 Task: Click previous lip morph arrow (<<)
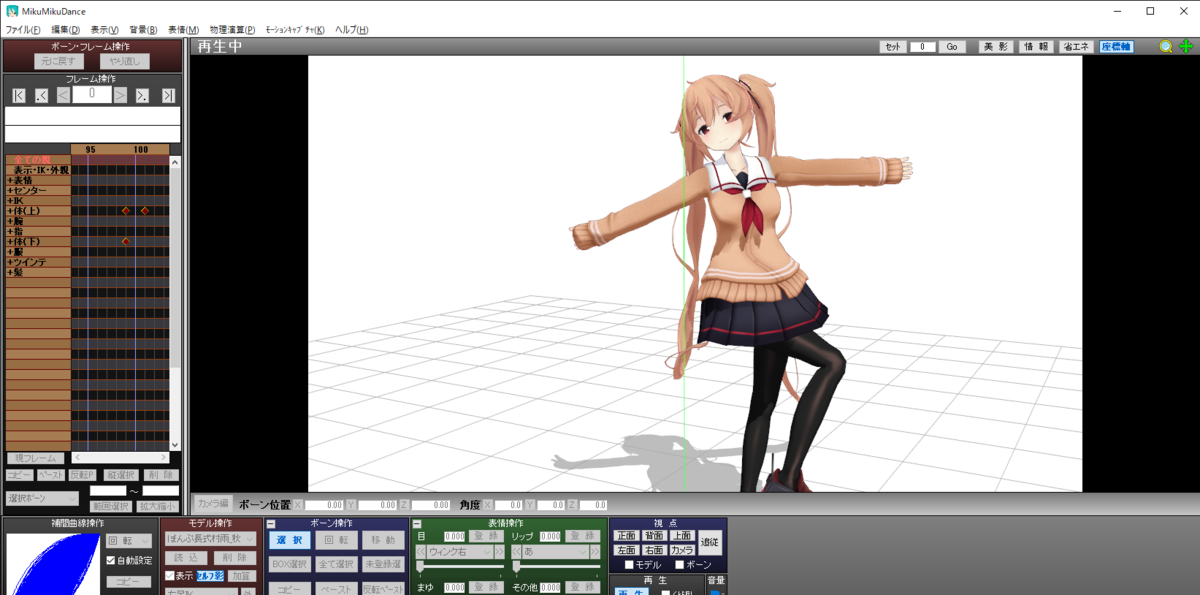517,552
